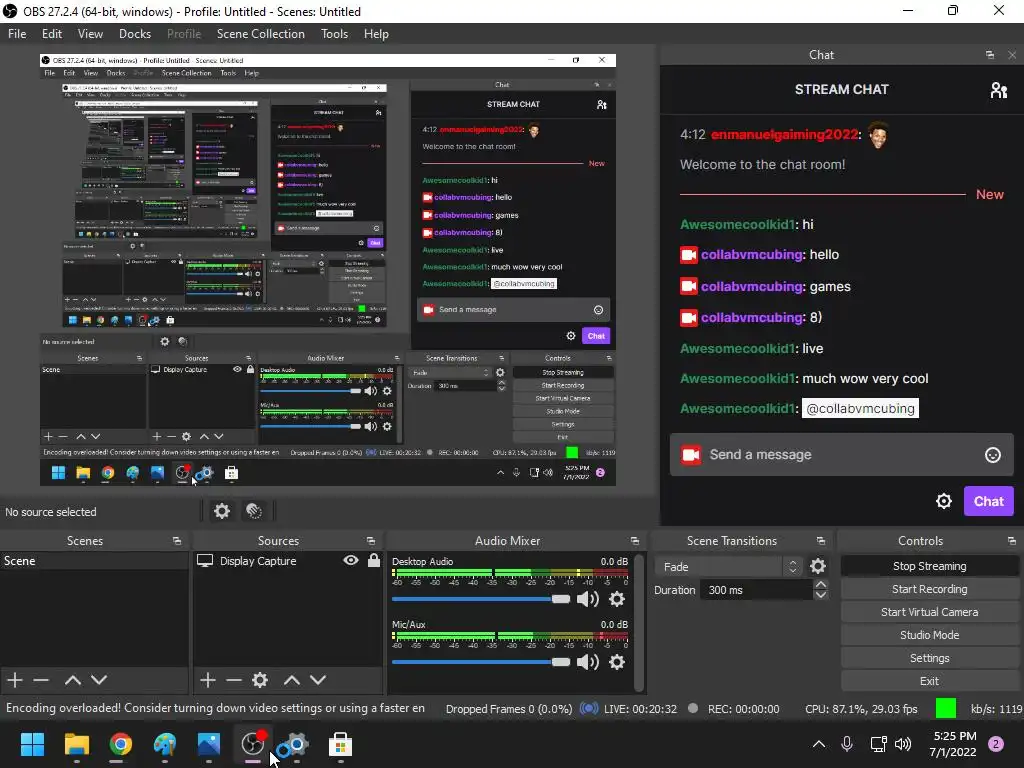Screen dimensions: 1024x768
Task: Open the Tools menu
Action: (334, 34)
